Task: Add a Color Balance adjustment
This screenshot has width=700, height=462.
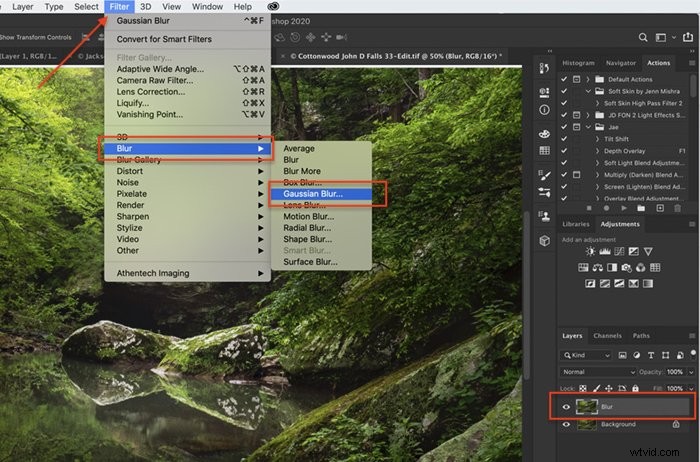Action: point(598,267)
